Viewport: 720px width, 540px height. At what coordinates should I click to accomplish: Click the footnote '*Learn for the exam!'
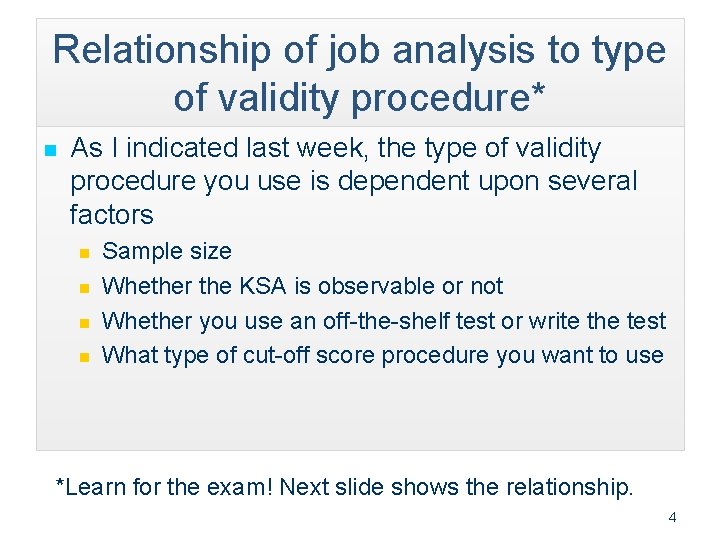click(163, 487)
